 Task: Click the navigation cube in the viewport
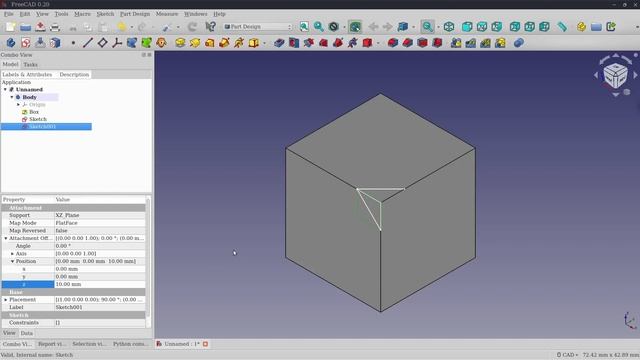pyautogui.click(x=616, y=75)
